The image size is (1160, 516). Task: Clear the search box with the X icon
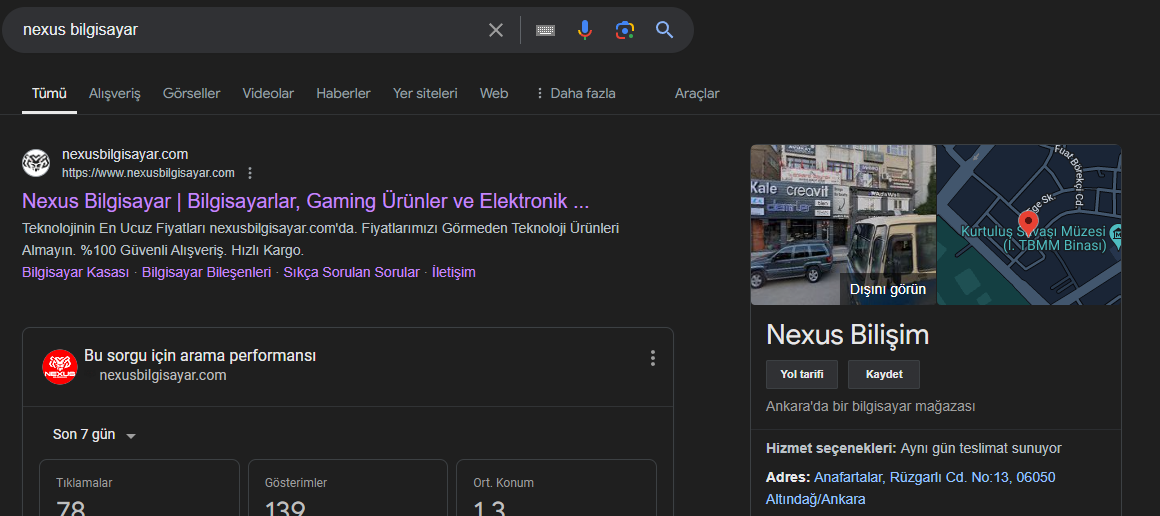(x=496, y=30)
